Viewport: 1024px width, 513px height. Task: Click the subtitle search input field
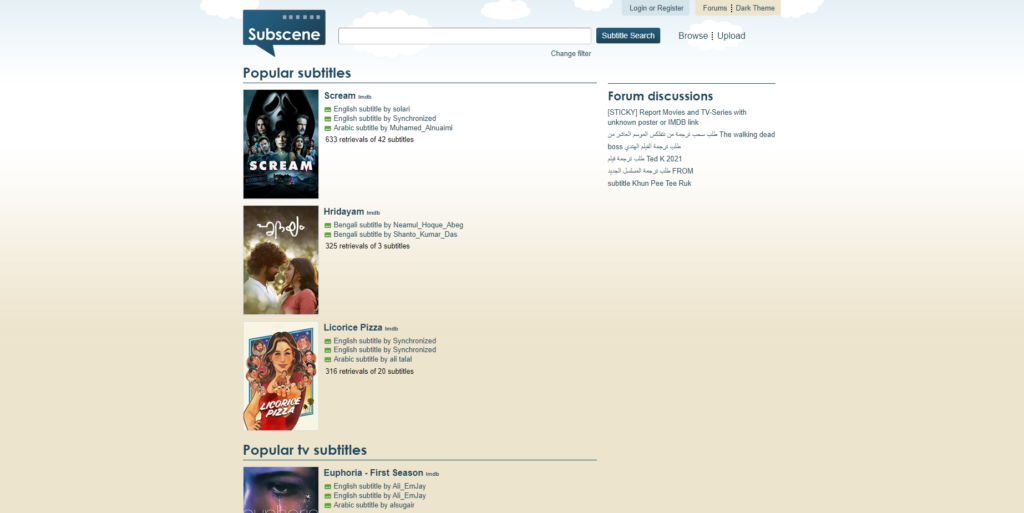click(x=464, y=36)
